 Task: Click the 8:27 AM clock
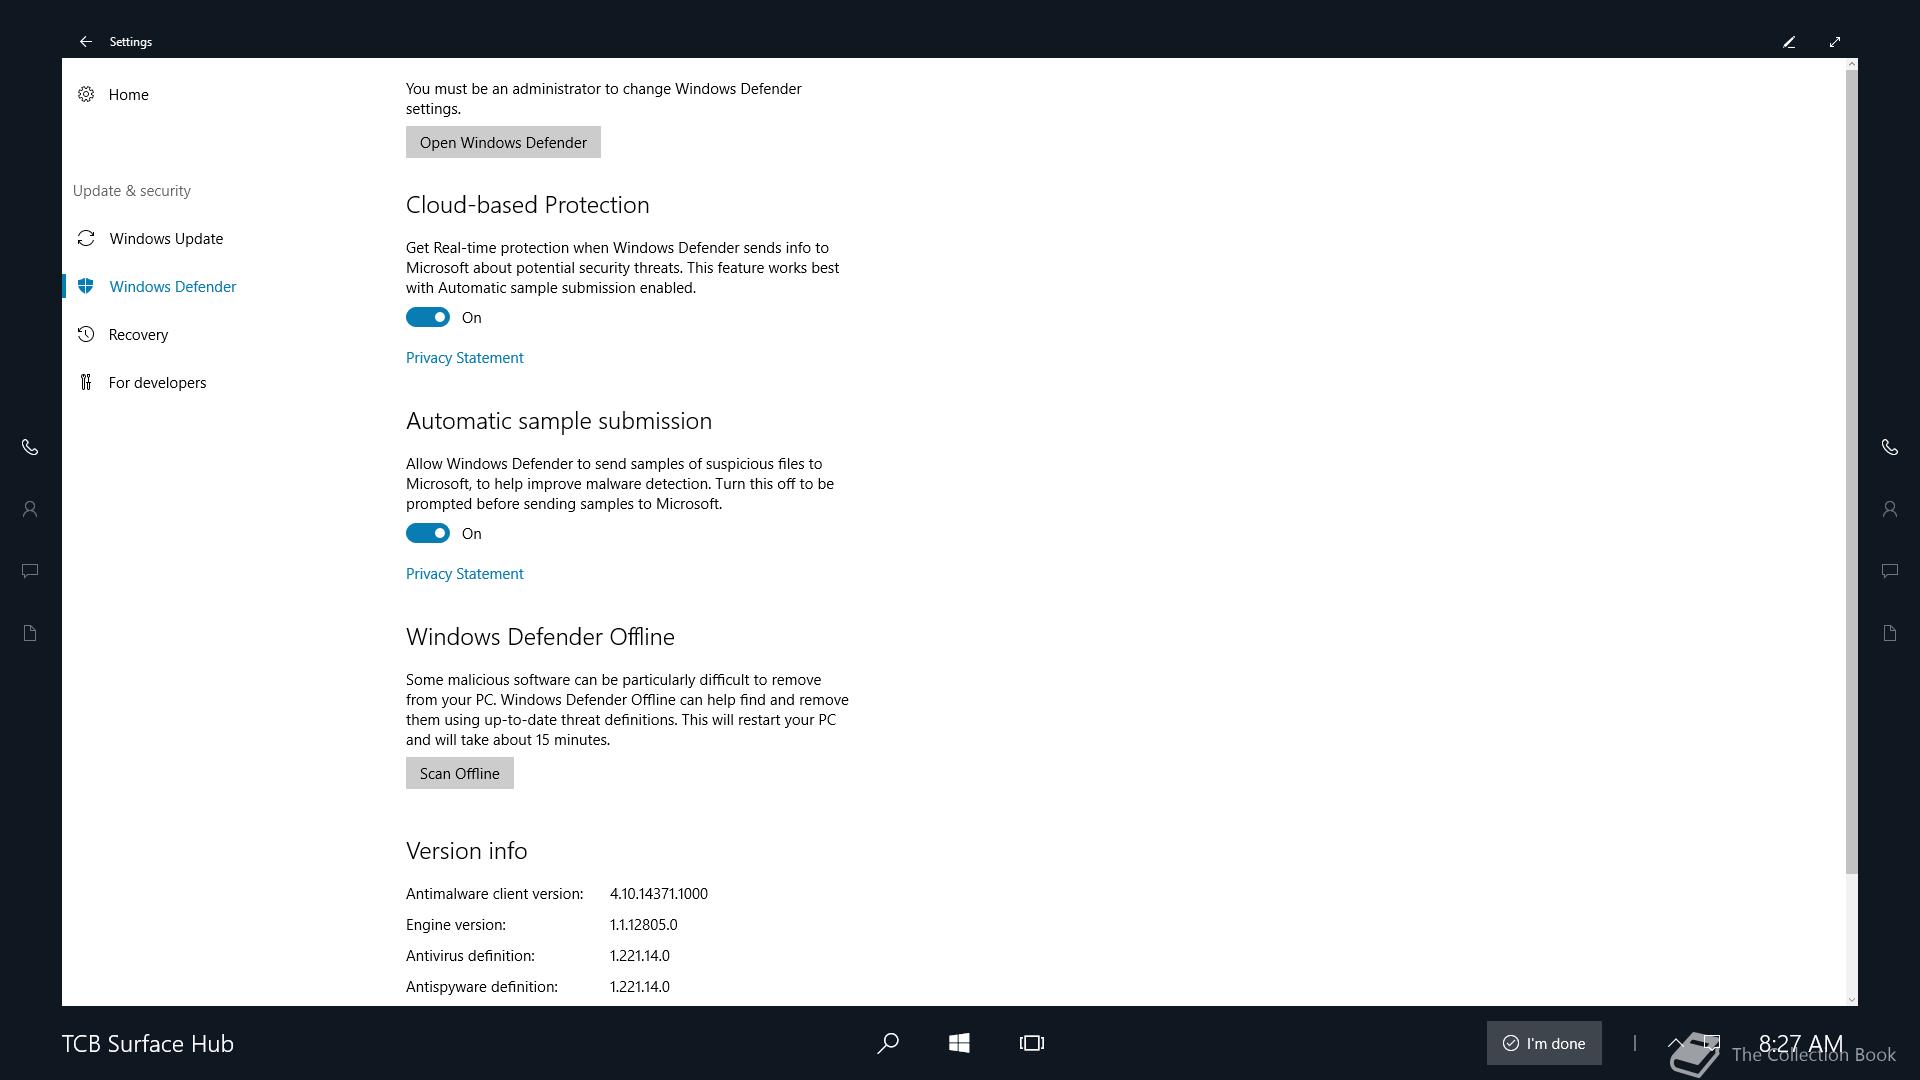pyautogui.click(x=1800, y=1043)
